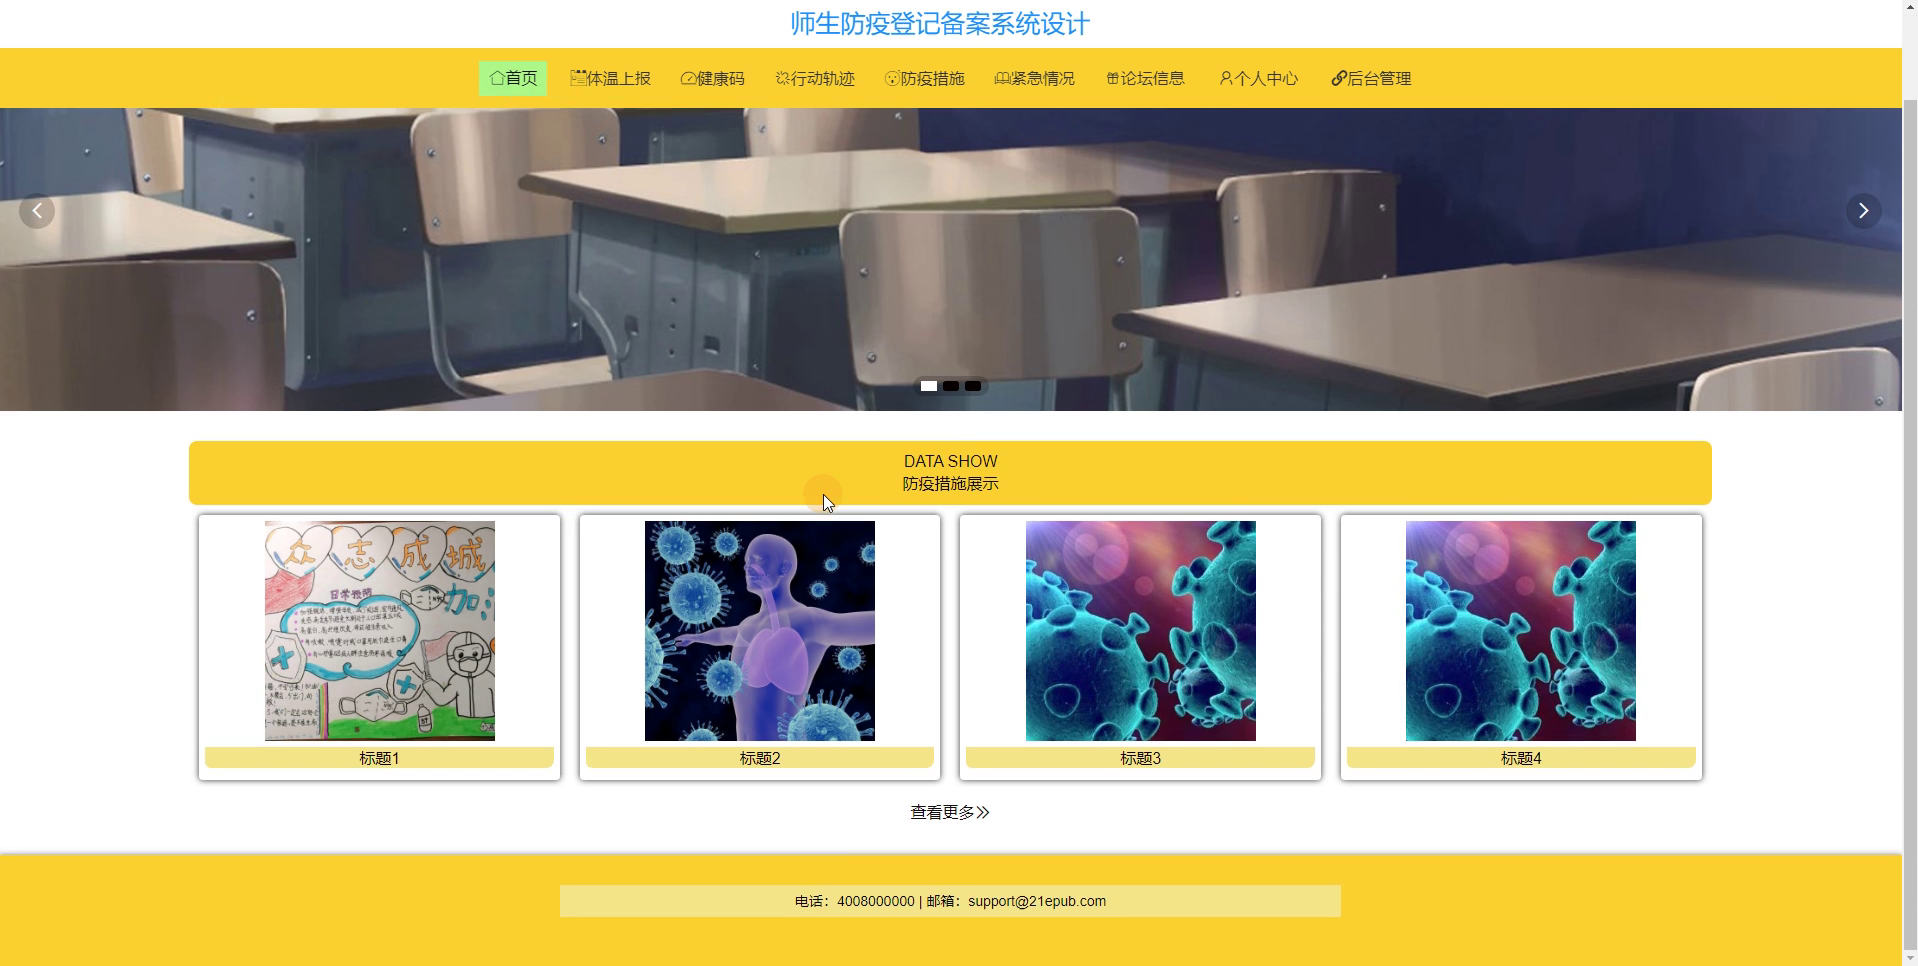Screen dimensions: 1918x966
Task: Click the 查看更多 link
Action: tap(950, 812)
